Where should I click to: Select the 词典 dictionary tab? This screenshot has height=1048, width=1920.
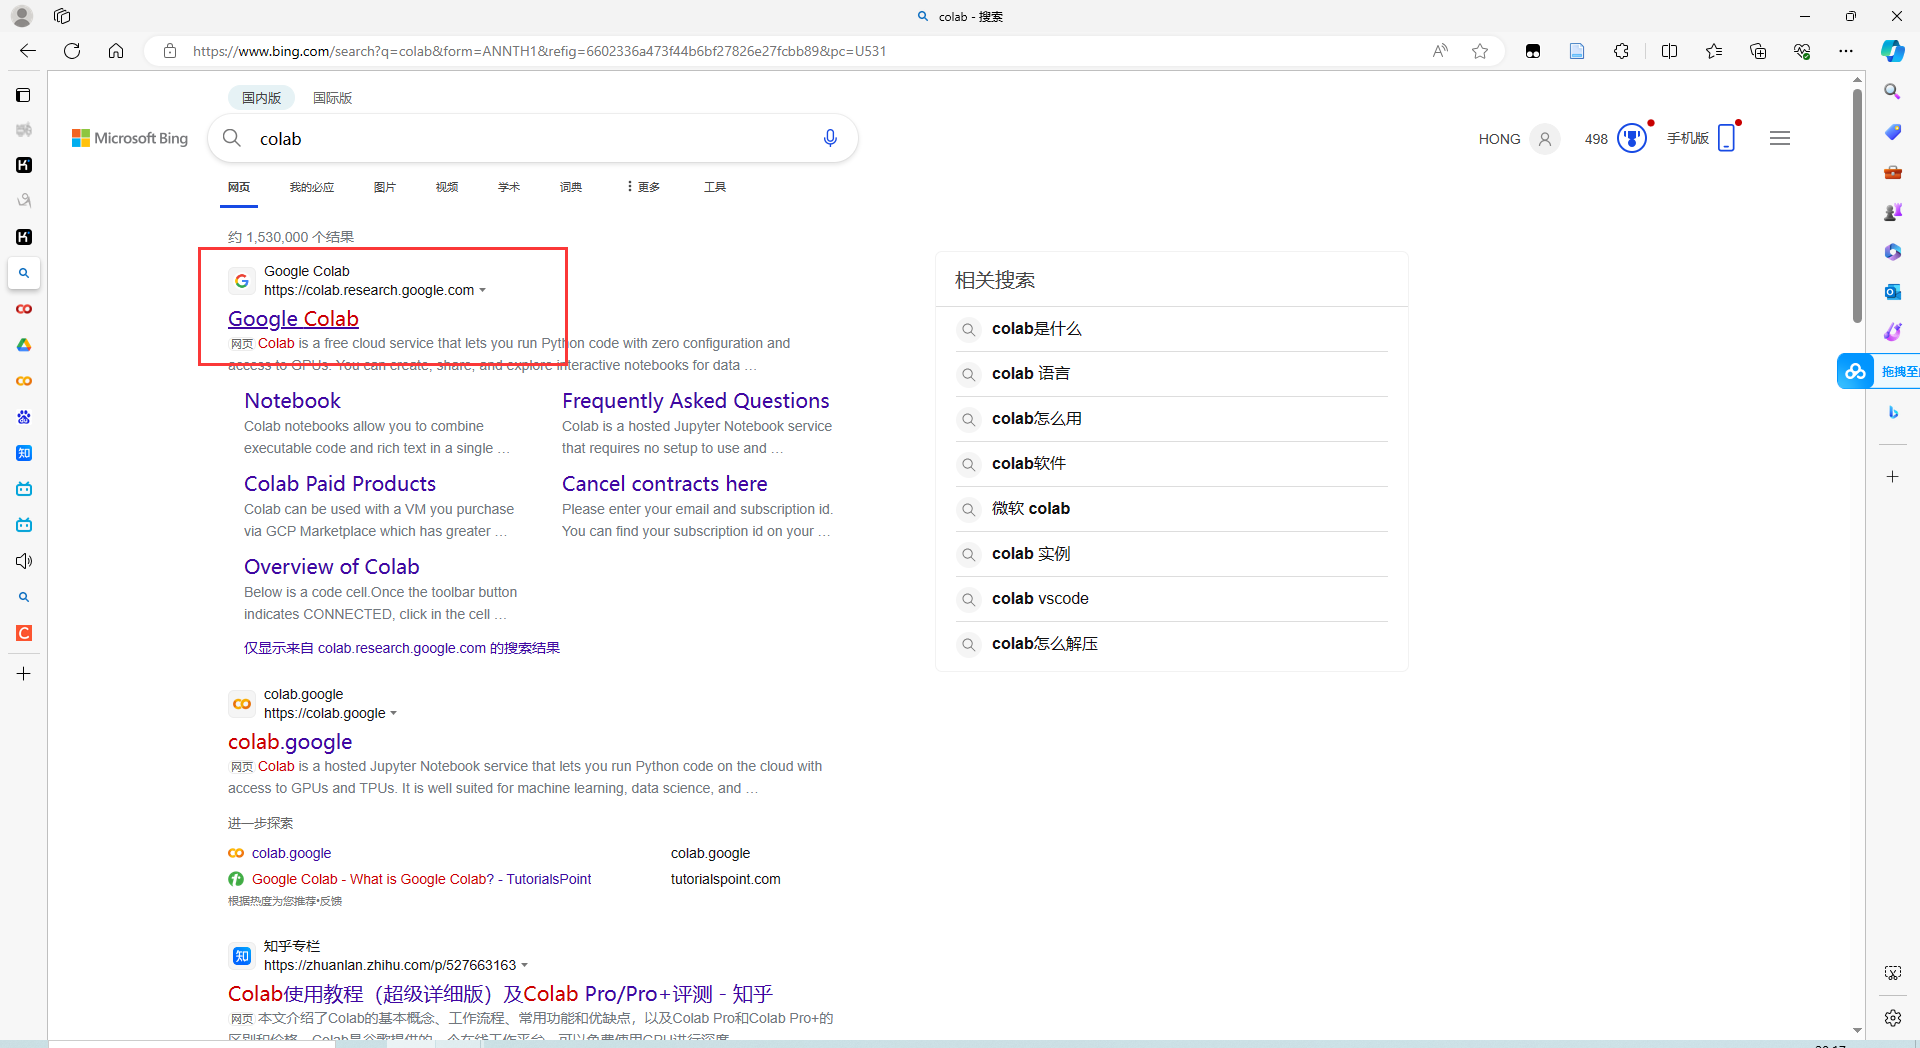click(x=571, y=187)
